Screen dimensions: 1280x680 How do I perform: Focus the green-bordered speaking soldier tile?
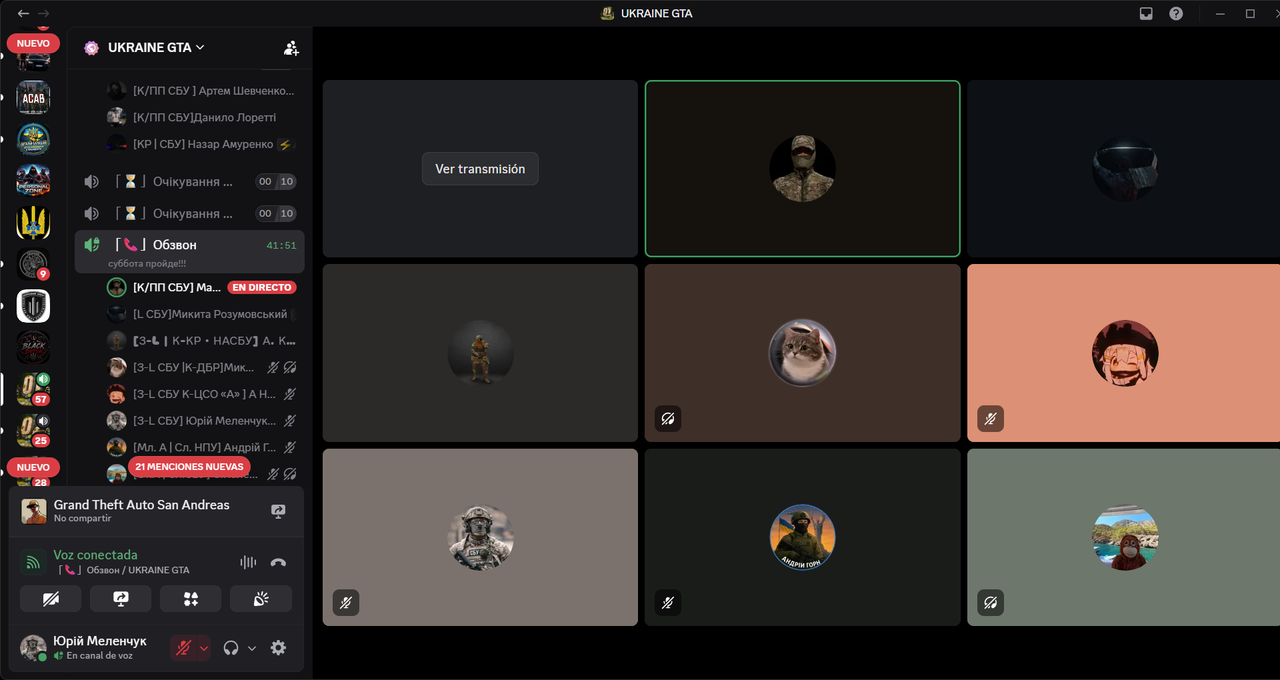[x=802, y=169]
